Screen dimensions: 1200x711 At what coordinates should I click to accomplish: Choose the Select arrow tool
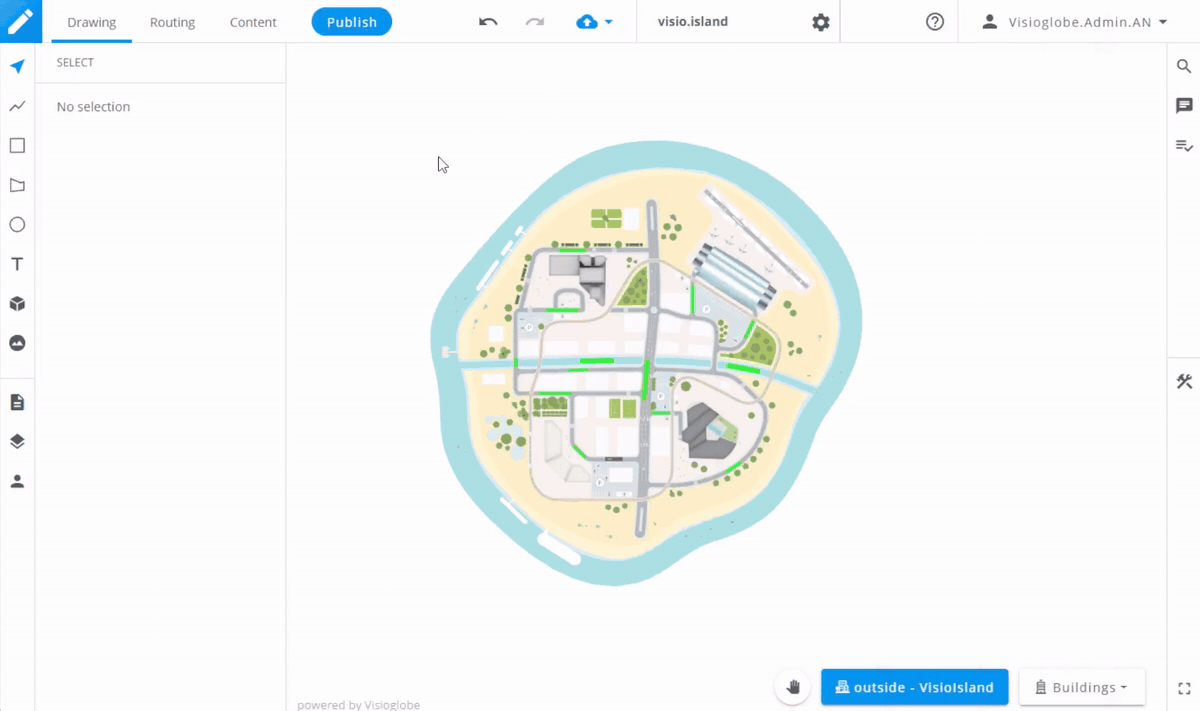17,67
